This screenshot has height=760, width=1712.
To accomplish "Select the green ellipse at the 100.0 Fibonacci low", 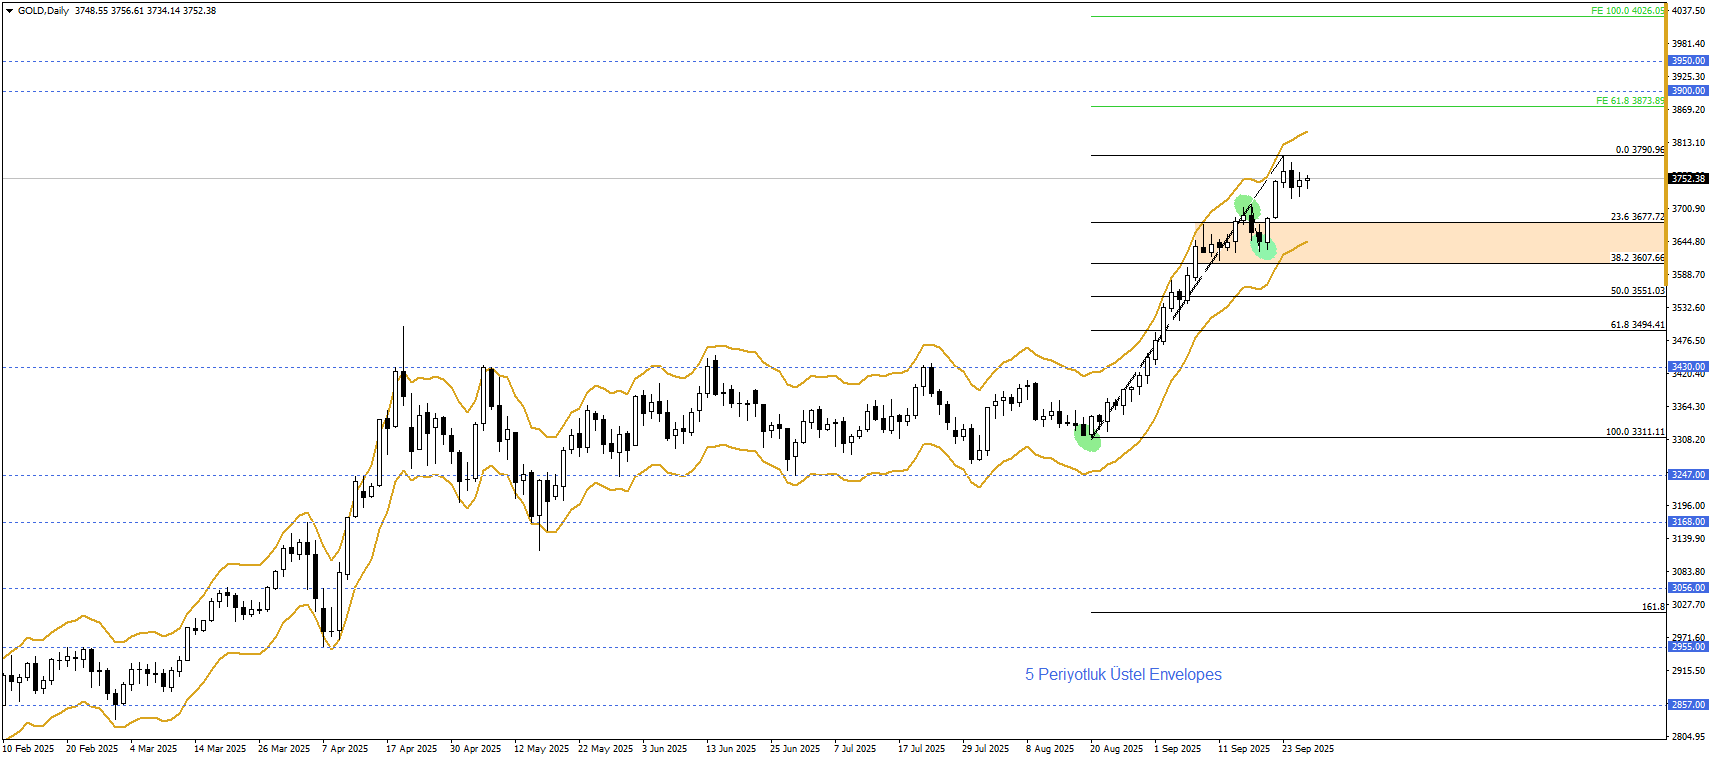I will tap(1088, 437).
